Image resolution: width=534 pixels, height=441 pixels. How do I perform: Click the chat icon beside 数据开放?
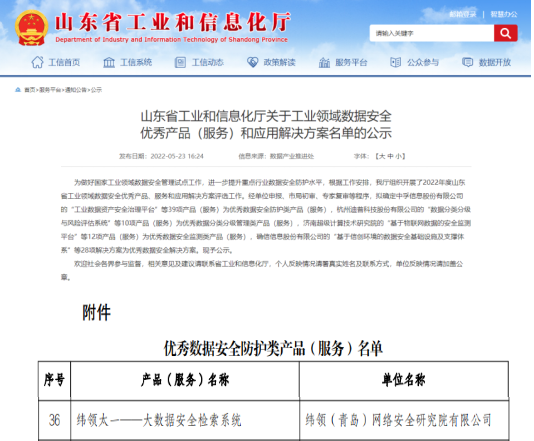click(x=467, y=62)
